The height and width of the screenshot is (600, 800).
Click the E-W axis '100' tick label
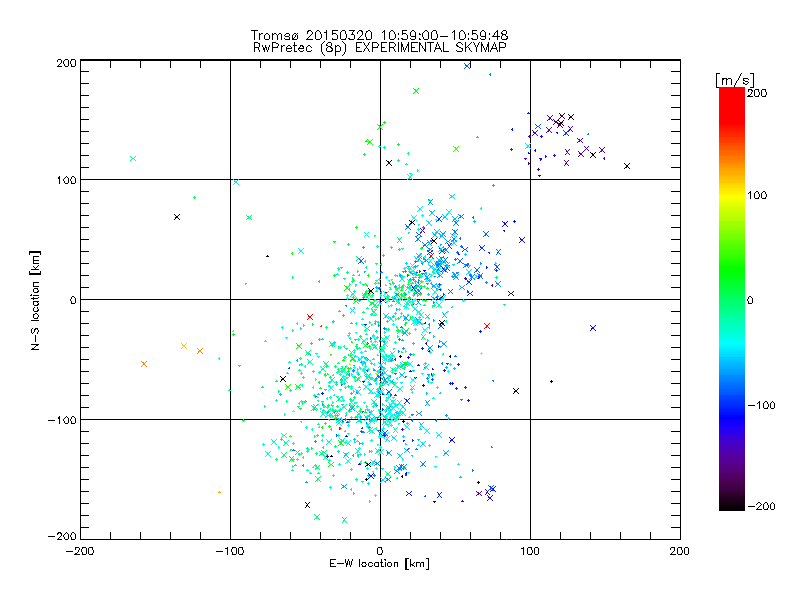pos(530,551)
